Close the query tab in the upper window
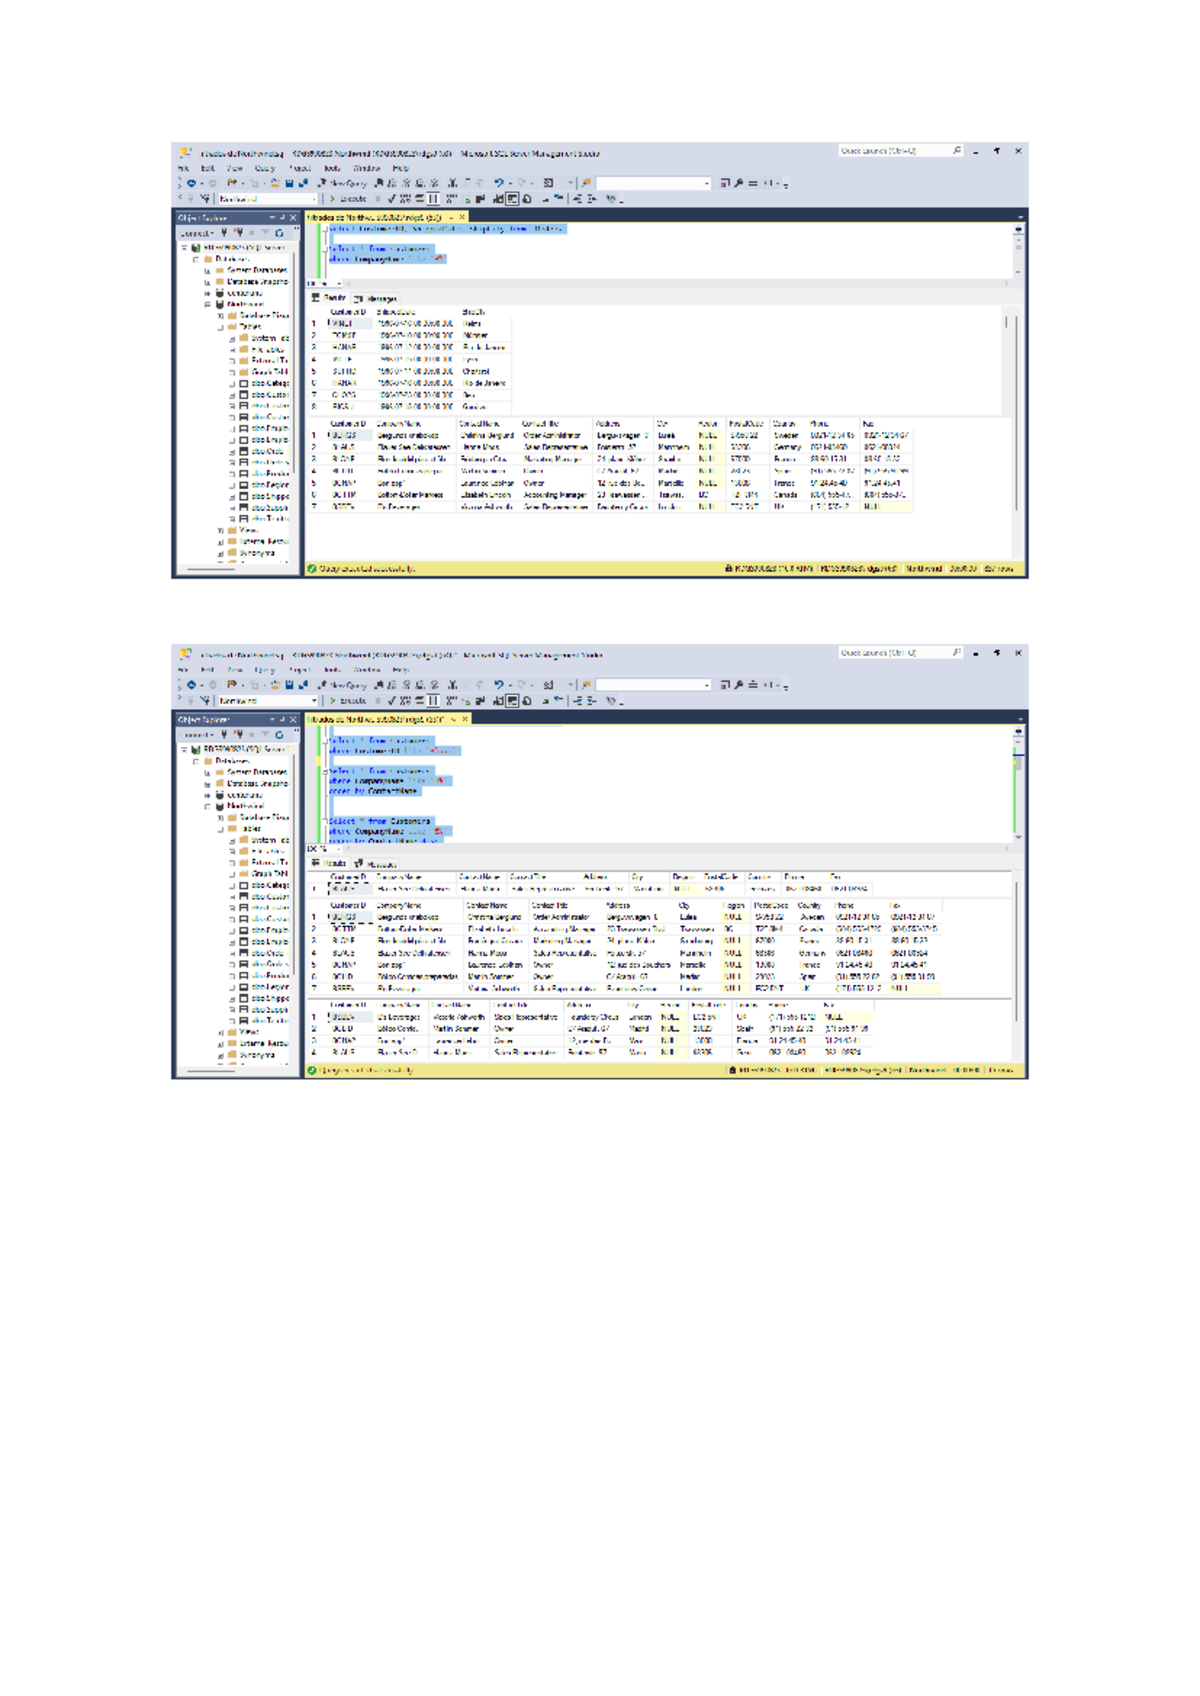The width and height of the screenshot is (1200, 1696). [x=462, y=217]
